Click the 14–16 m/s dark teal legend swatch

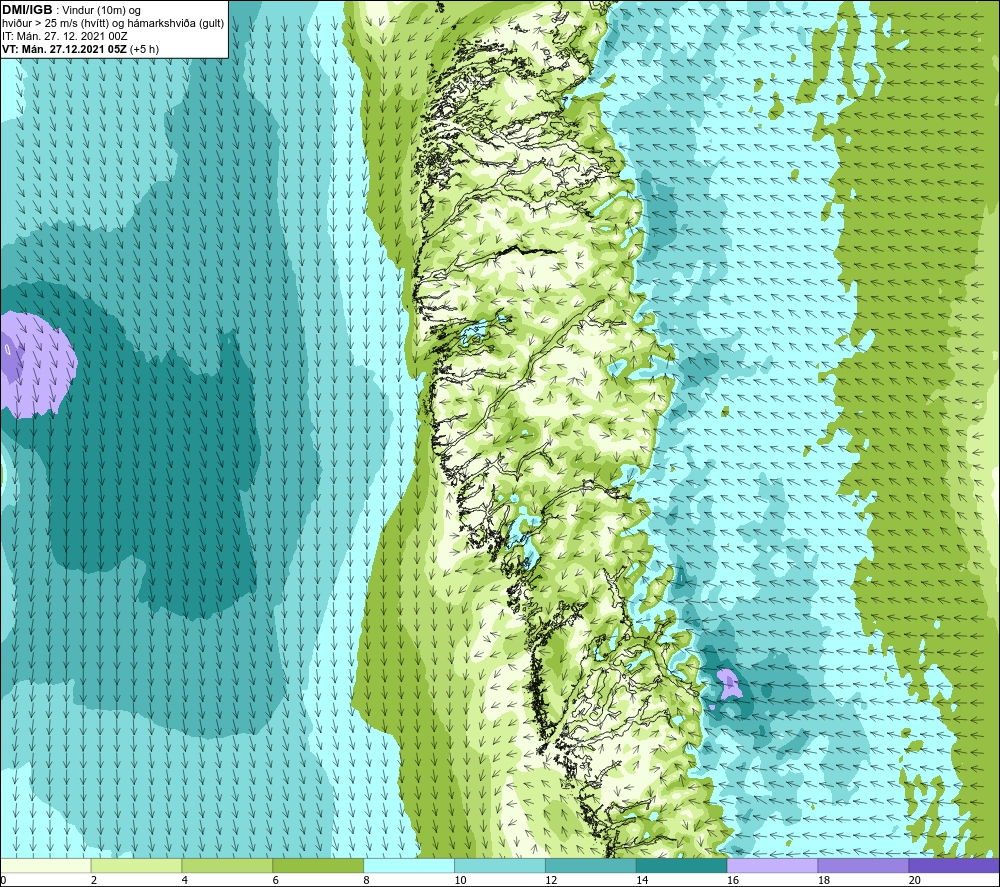pyautogui.click(x=682, y=865)
